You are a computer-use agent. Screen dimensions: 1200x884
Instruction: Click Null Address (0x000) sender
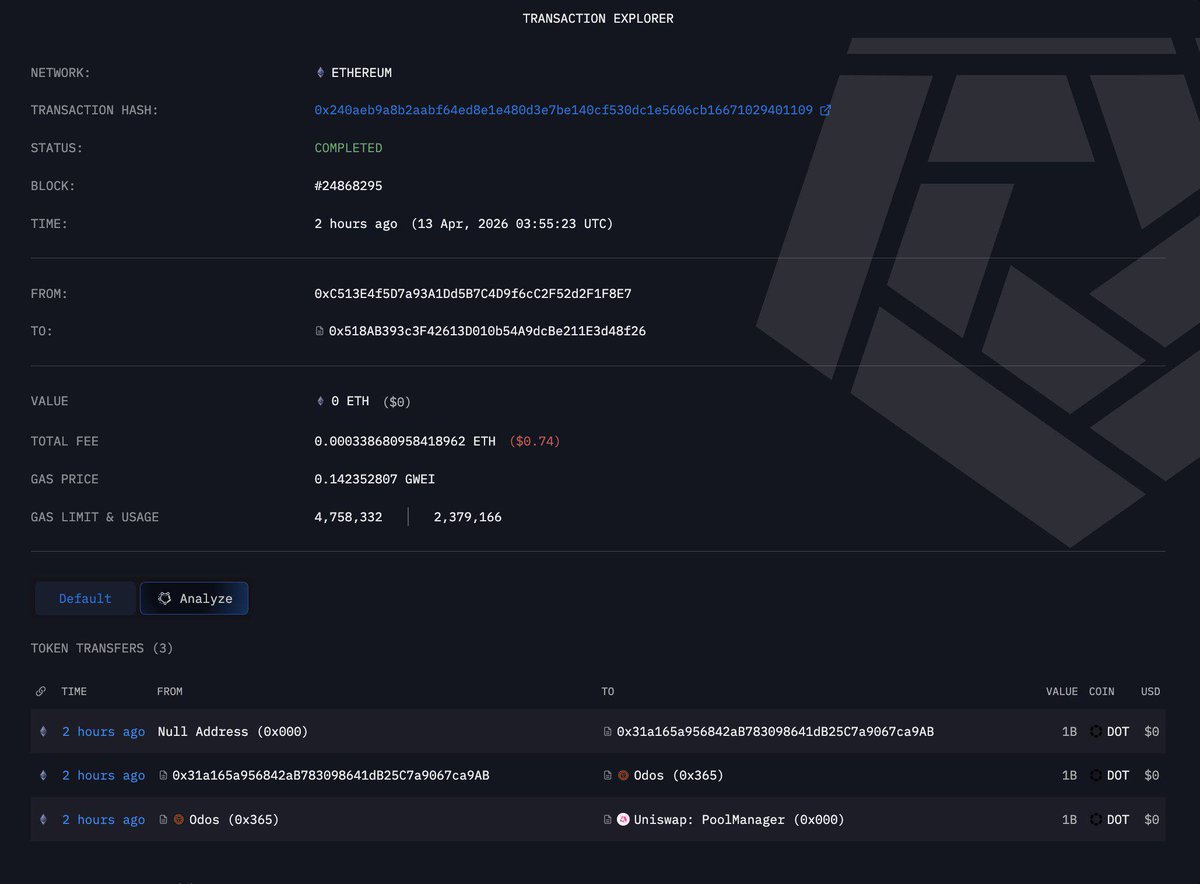point(232,732)
